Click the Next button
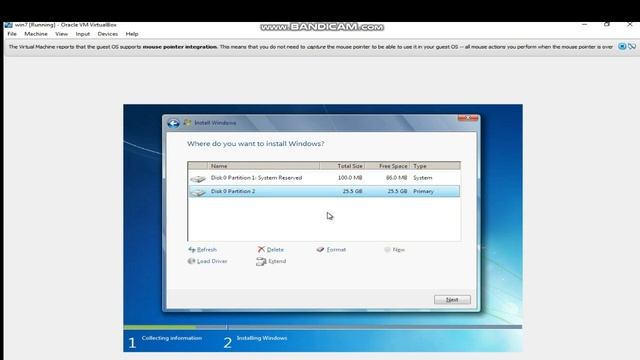640x360 pixels. tap(452, 300)
